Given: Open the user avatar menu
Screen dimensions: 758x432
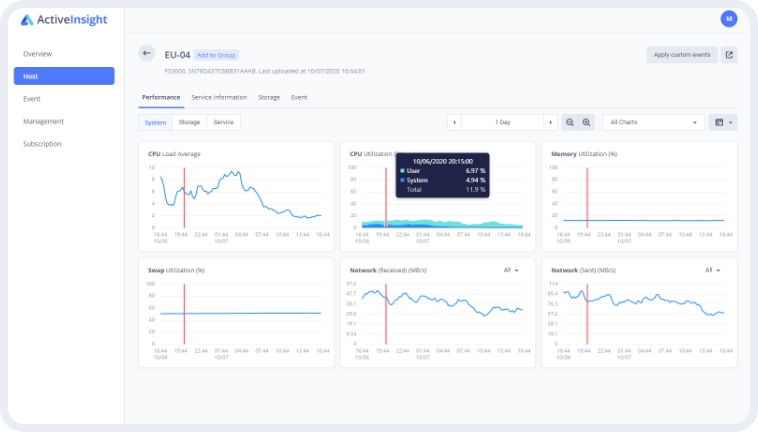Looking at the screenshot, I should 728,18.
